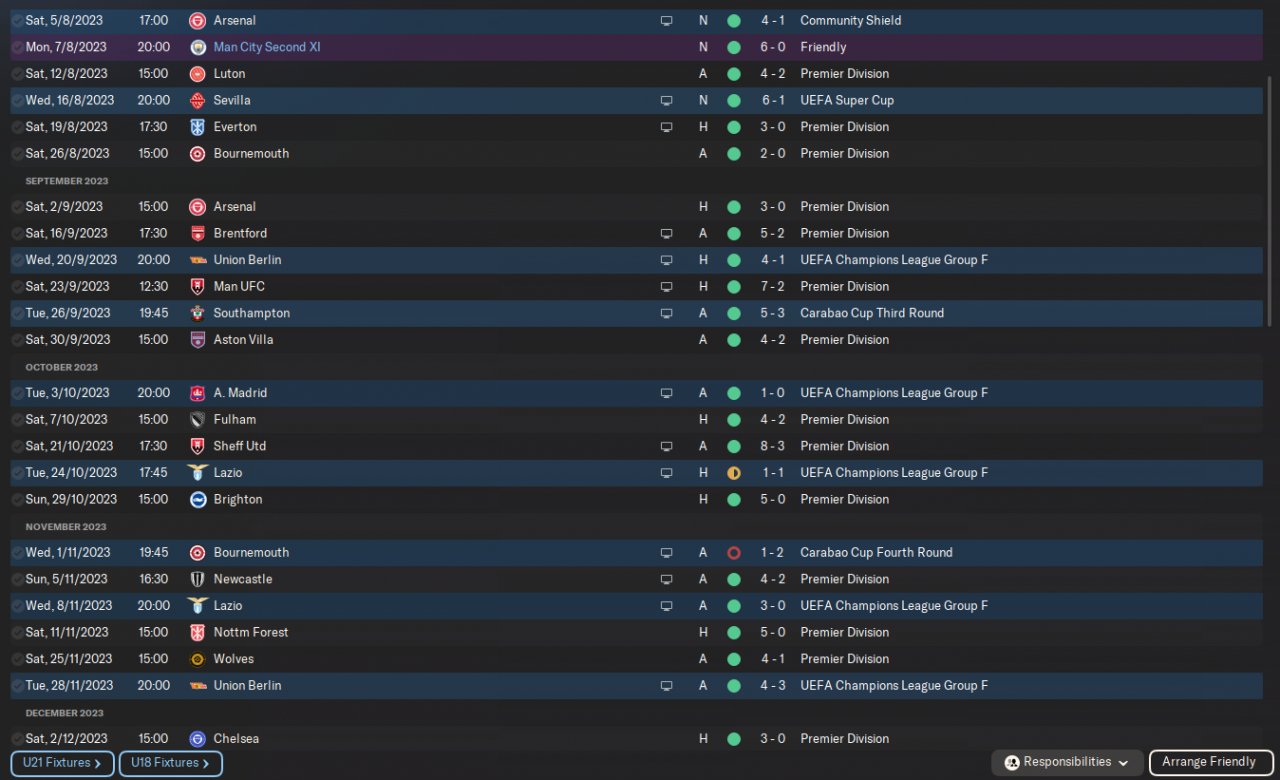Click the Responsibilities person icon

pos(1011,762)
